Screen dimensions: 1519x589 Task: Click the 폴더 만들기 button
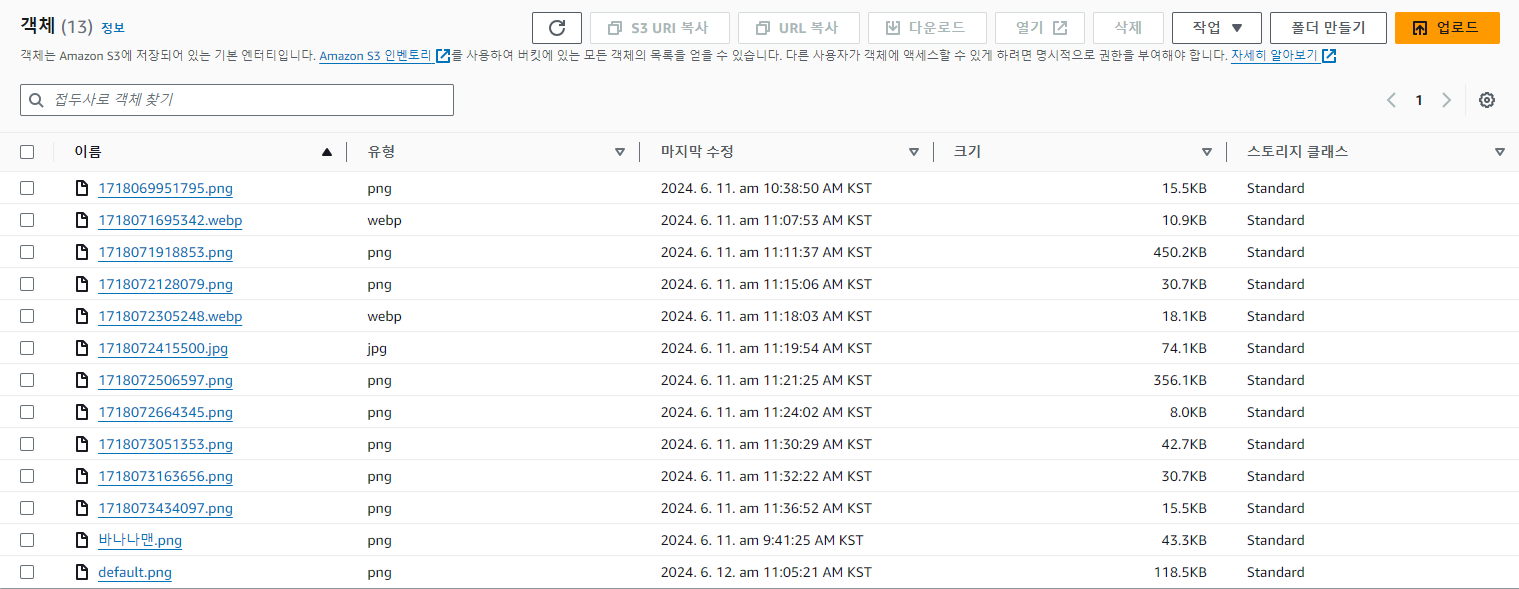coord(1327,28)
